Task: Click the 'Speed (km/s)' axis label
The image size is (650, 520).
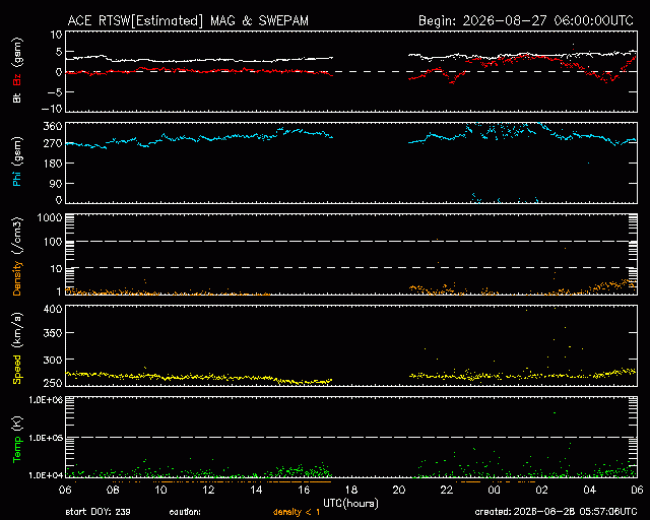Action: 17,348
